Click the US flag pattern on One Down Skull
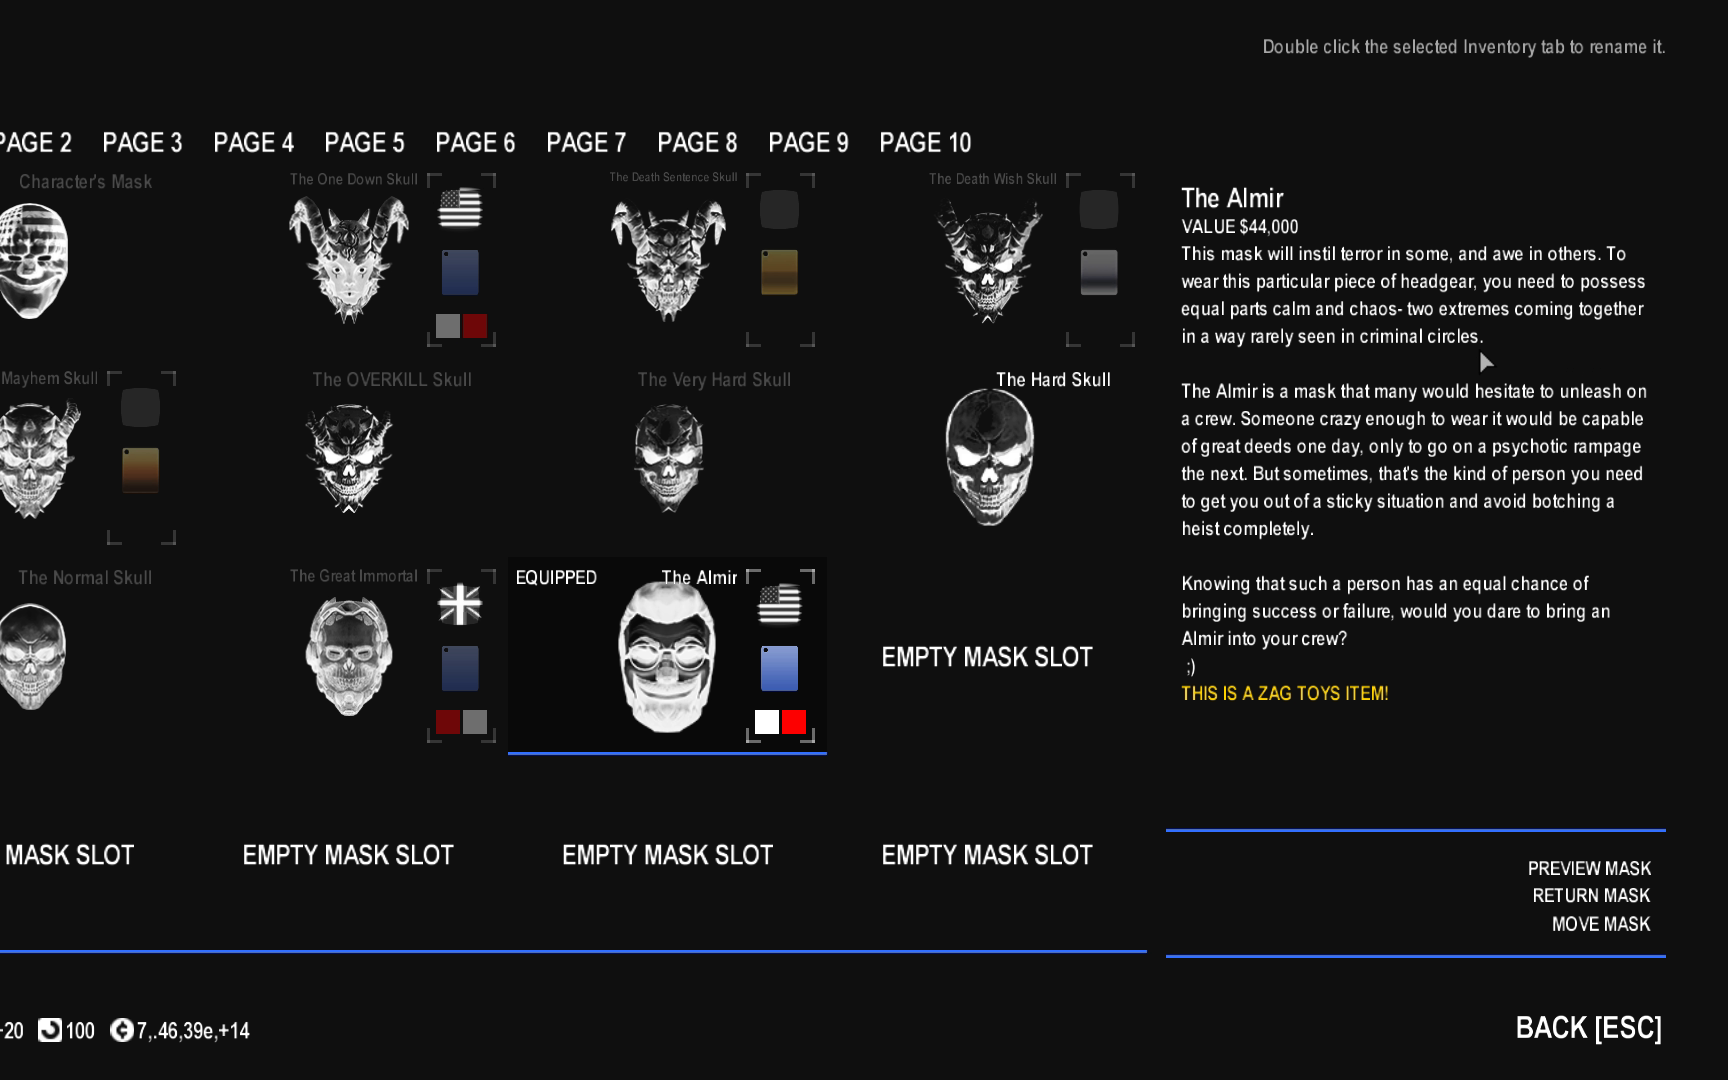The height and width of the screenshot is (1080, 1728). click(x=460, y=209)
